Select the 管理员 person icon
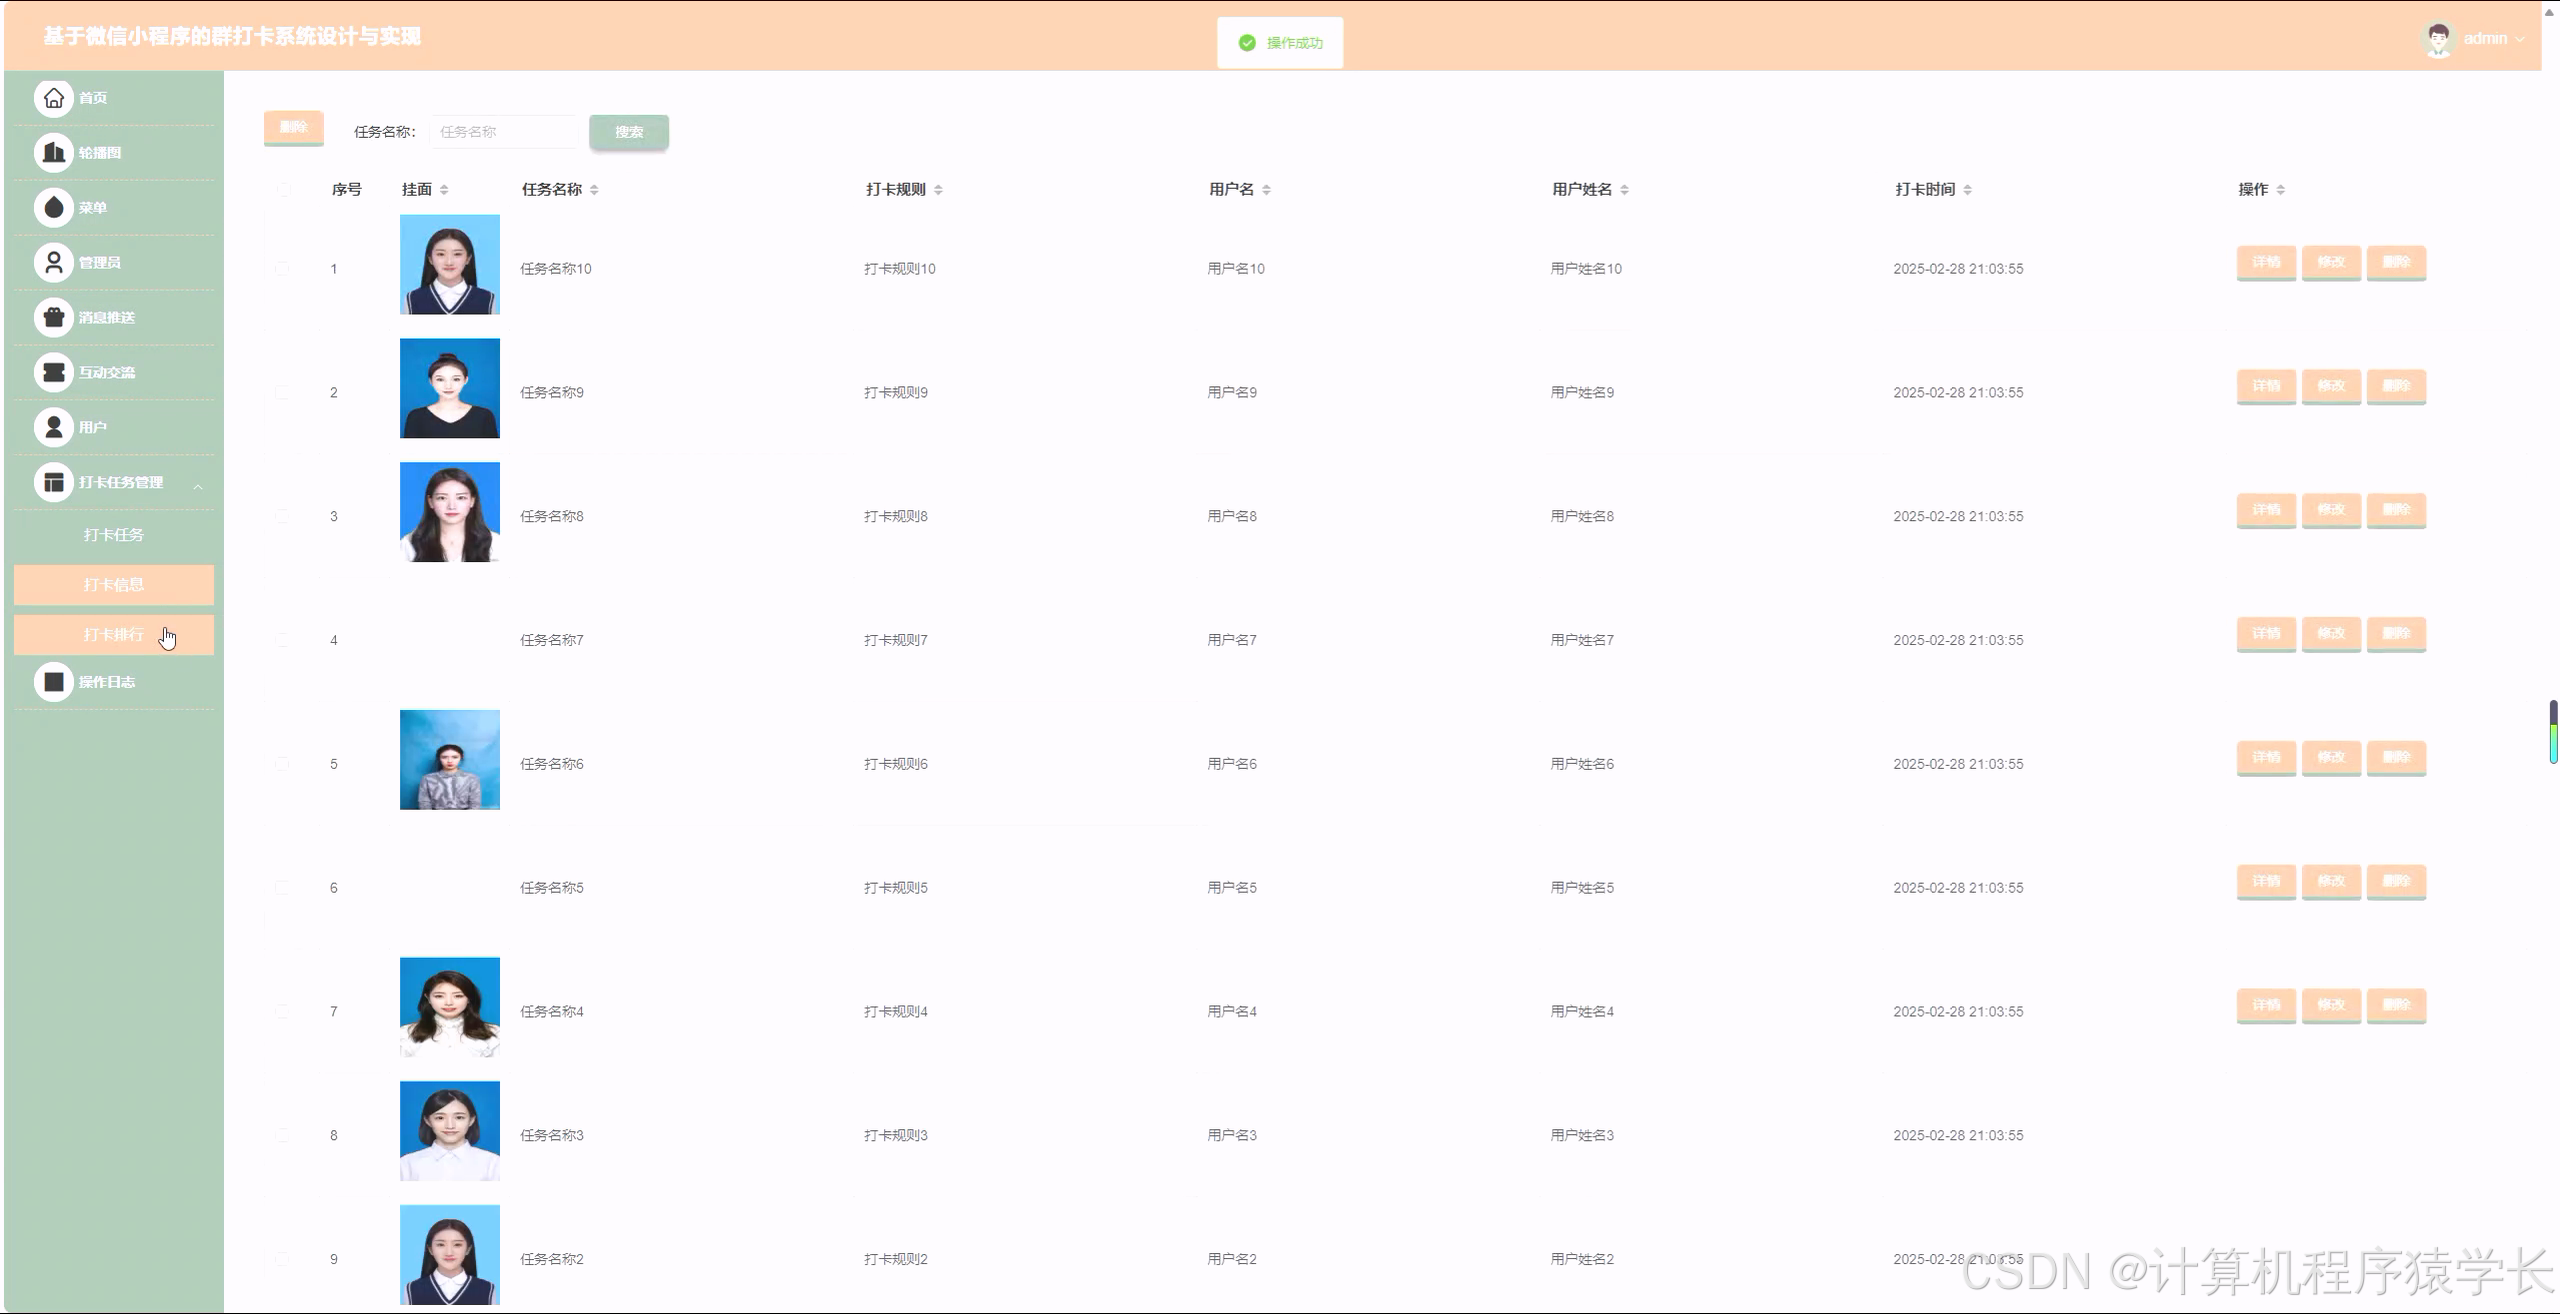Screen dimensions: 2560x1314 [54, 263]
